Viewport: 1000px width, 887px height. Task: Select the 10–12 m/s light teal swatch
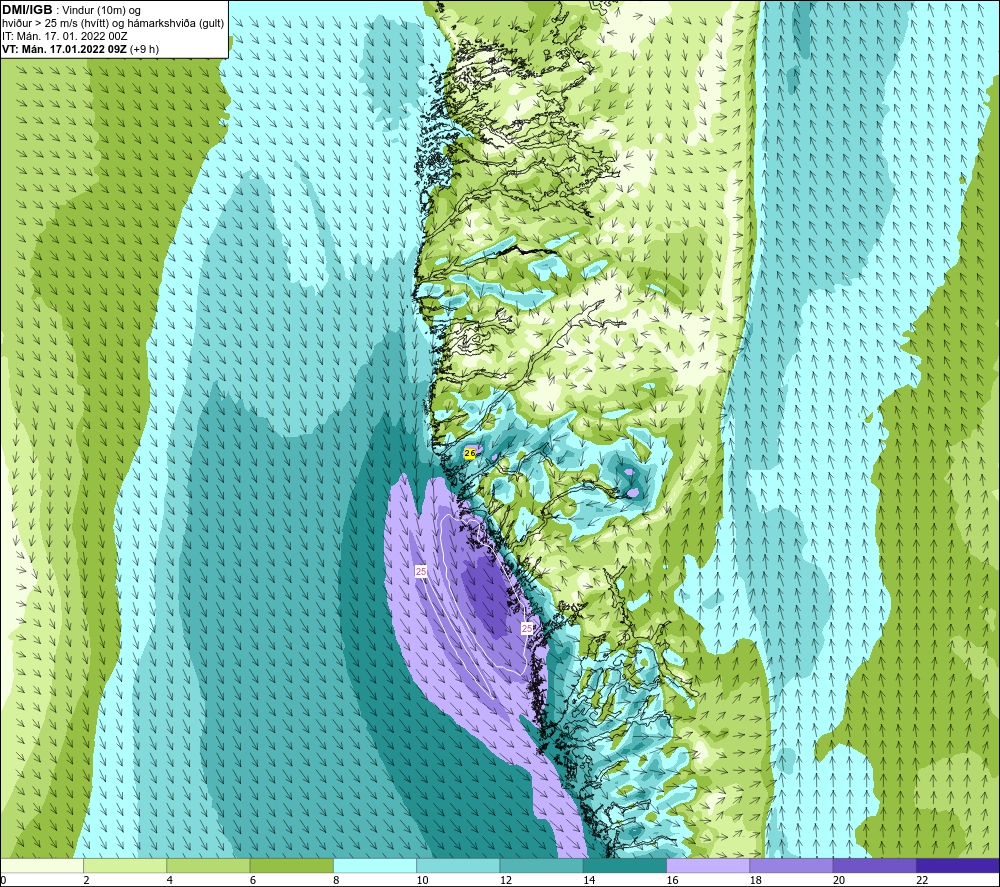(458, 866)
